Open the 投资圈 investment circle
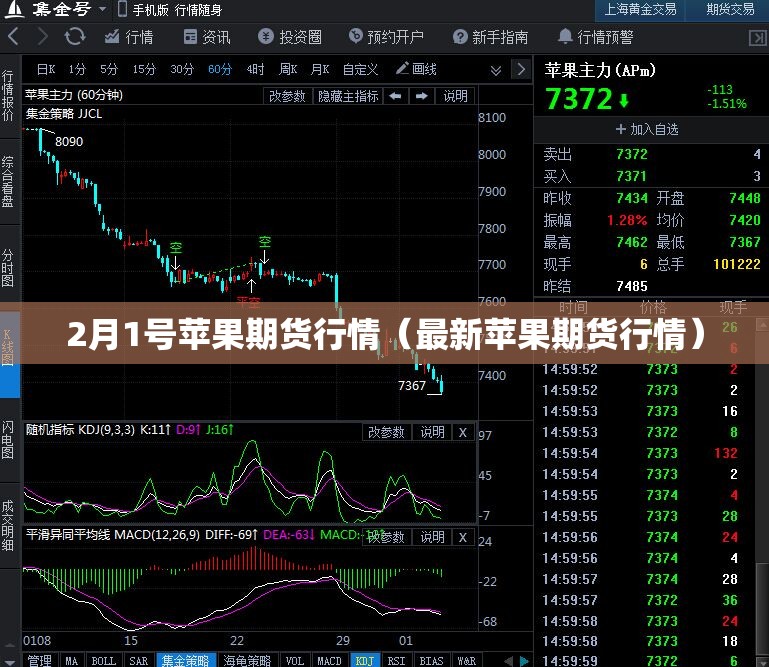This screenshot has width=769, height=667. [290, 37]
